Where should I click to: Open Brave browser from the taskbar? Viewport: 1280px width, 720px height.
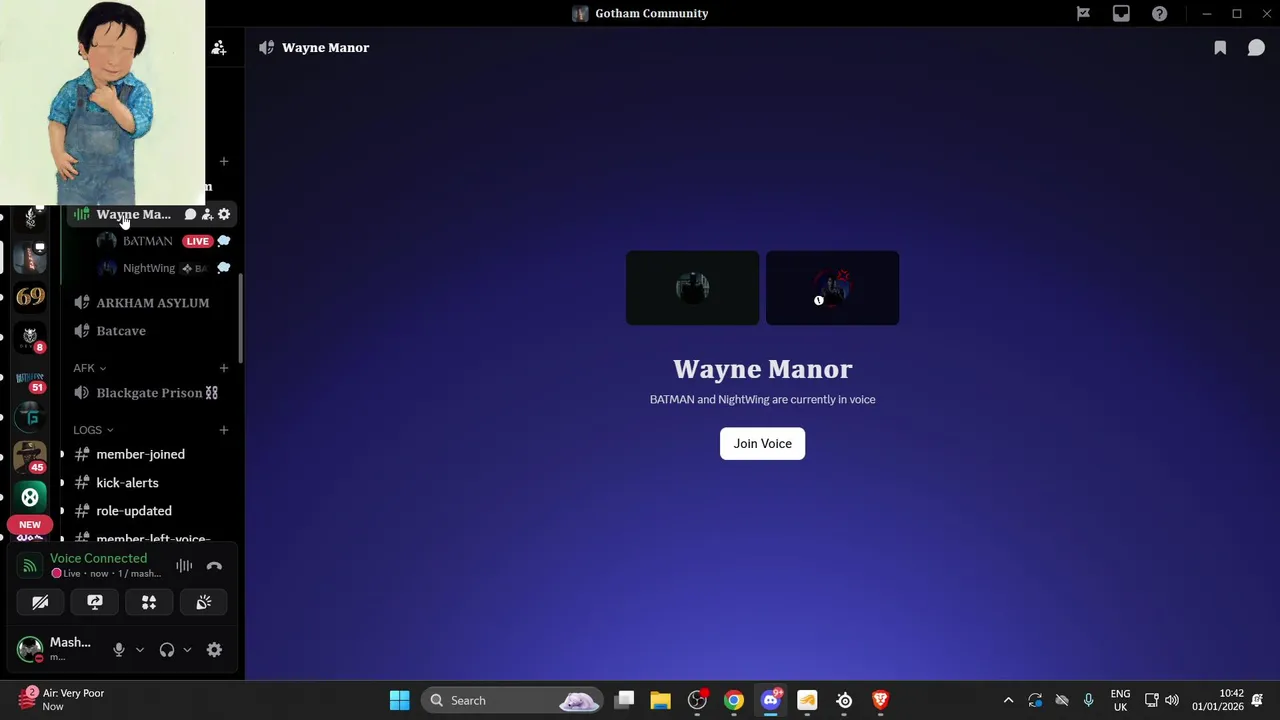coord(881,700)
